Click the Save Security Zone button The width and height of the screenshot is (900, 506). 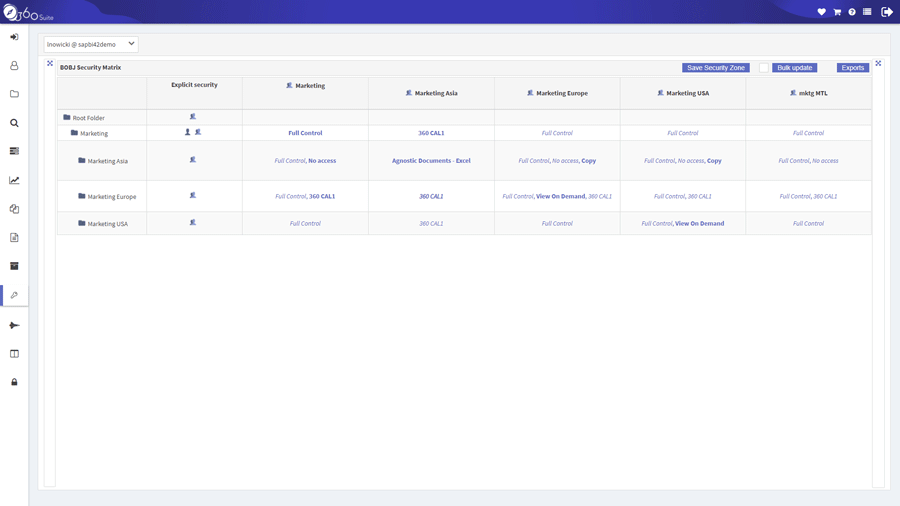pyautogui.click(x=716, y=68)
